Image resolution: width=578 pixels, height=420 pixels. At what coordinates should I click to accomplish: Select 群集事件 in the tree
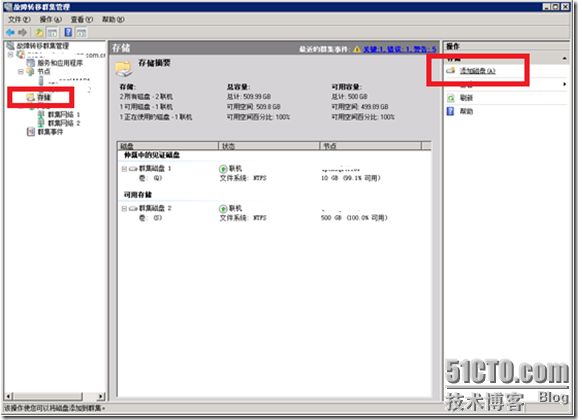[x=50, y=132]
